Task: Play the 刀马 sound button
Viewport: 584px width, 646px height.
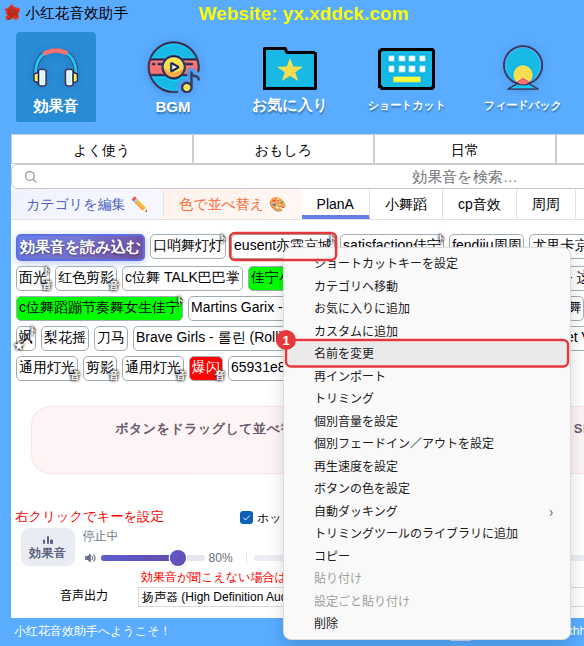Action: pyautogui.click(x=110, y=338)
